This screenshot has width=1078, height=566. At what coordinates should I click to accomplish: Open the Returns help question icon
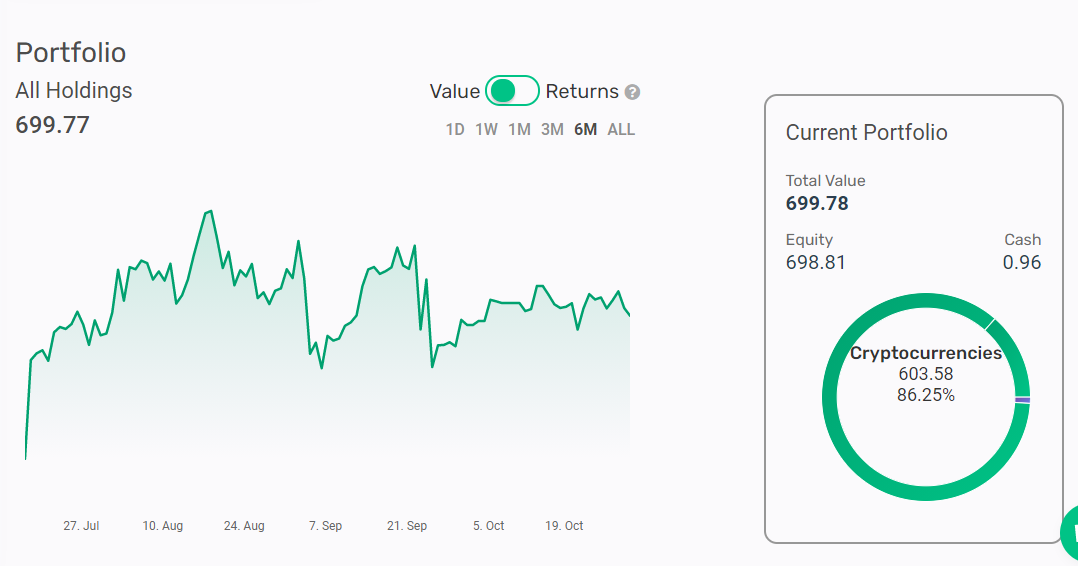[632, 92]
